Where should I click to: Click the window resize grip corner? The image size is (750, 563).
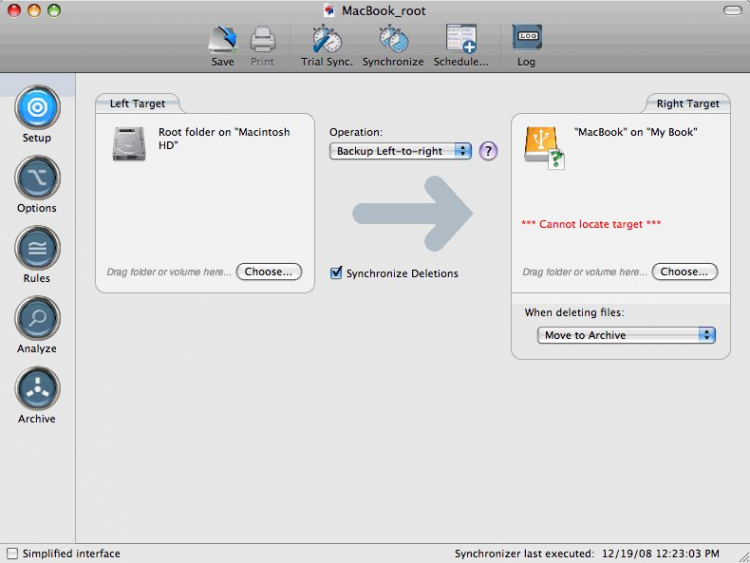(x=744, y=557)
